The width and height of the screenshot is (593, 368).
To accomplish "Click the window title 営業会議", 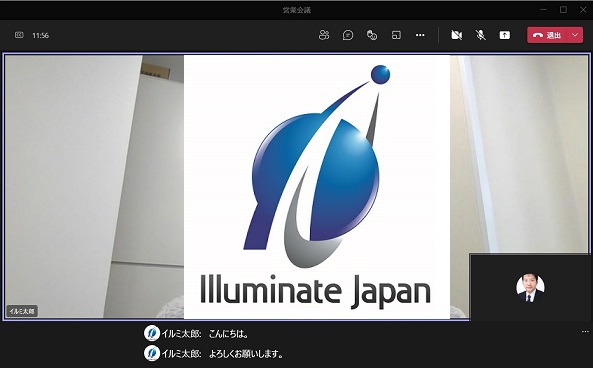I will 297,10.
